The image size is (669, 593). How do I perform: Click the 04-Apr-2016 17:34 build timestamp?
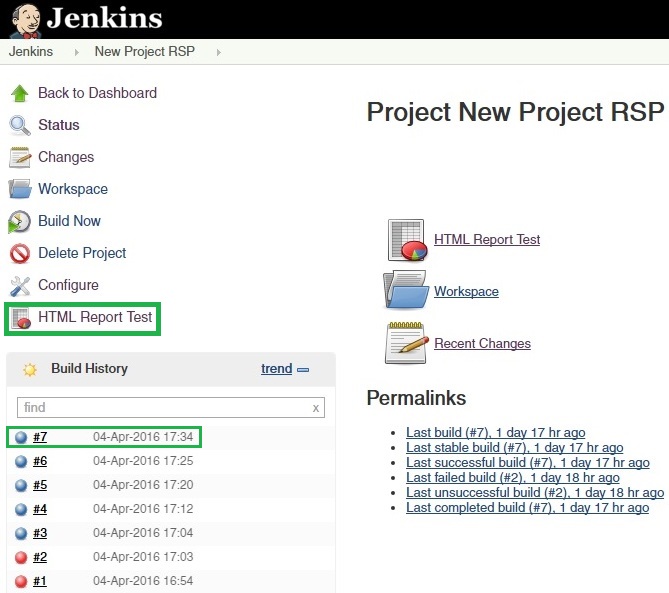pyautogui.click(x=143, y=437)
